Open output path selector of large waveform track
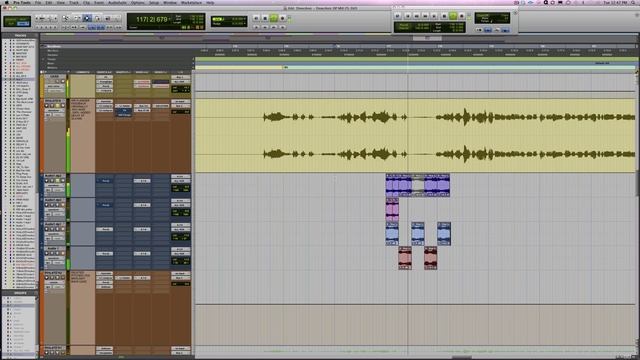 180,106
